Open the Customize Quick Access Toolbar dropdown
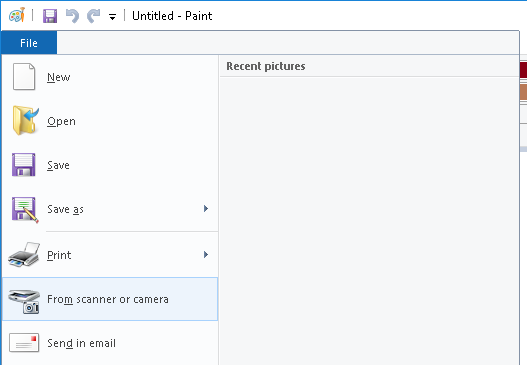Image resolution: width=527 pixels, height=365 pixels. [x=112, y=16]
